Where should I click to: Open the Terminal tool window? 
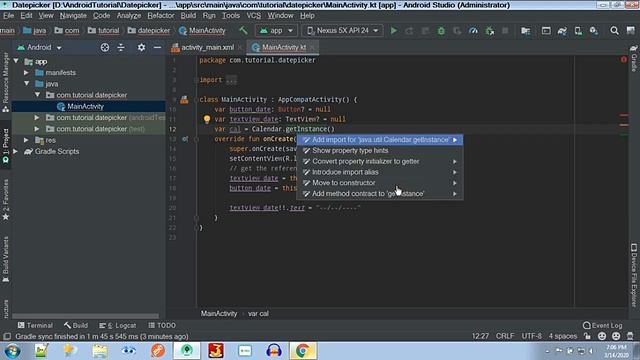click(x=35, y=325)
